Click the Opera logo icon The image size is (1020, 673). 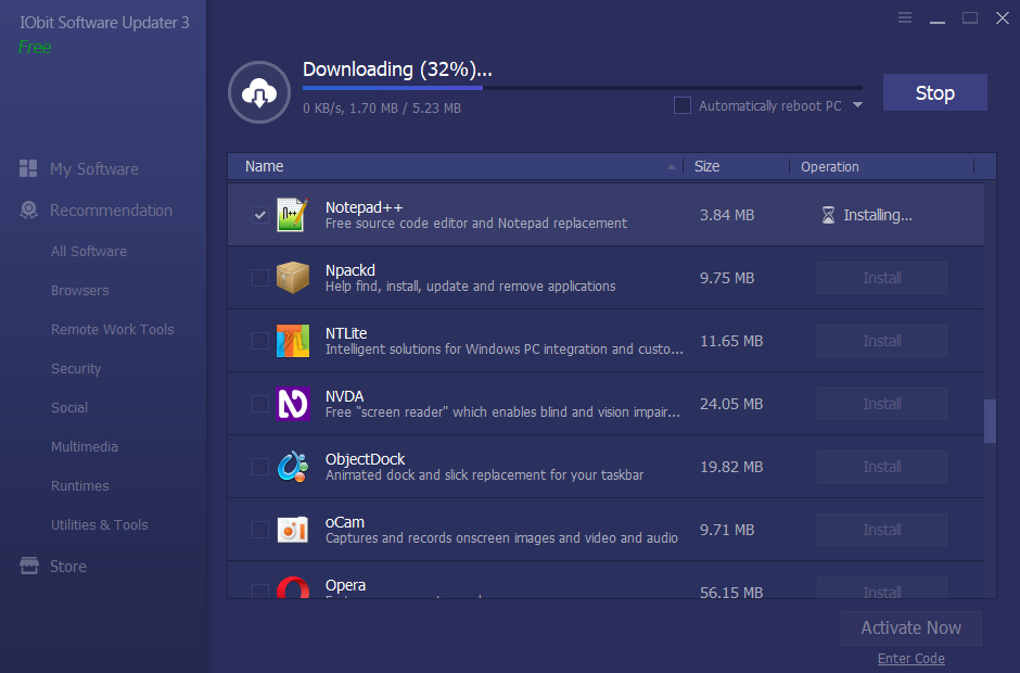click(293, 587)
